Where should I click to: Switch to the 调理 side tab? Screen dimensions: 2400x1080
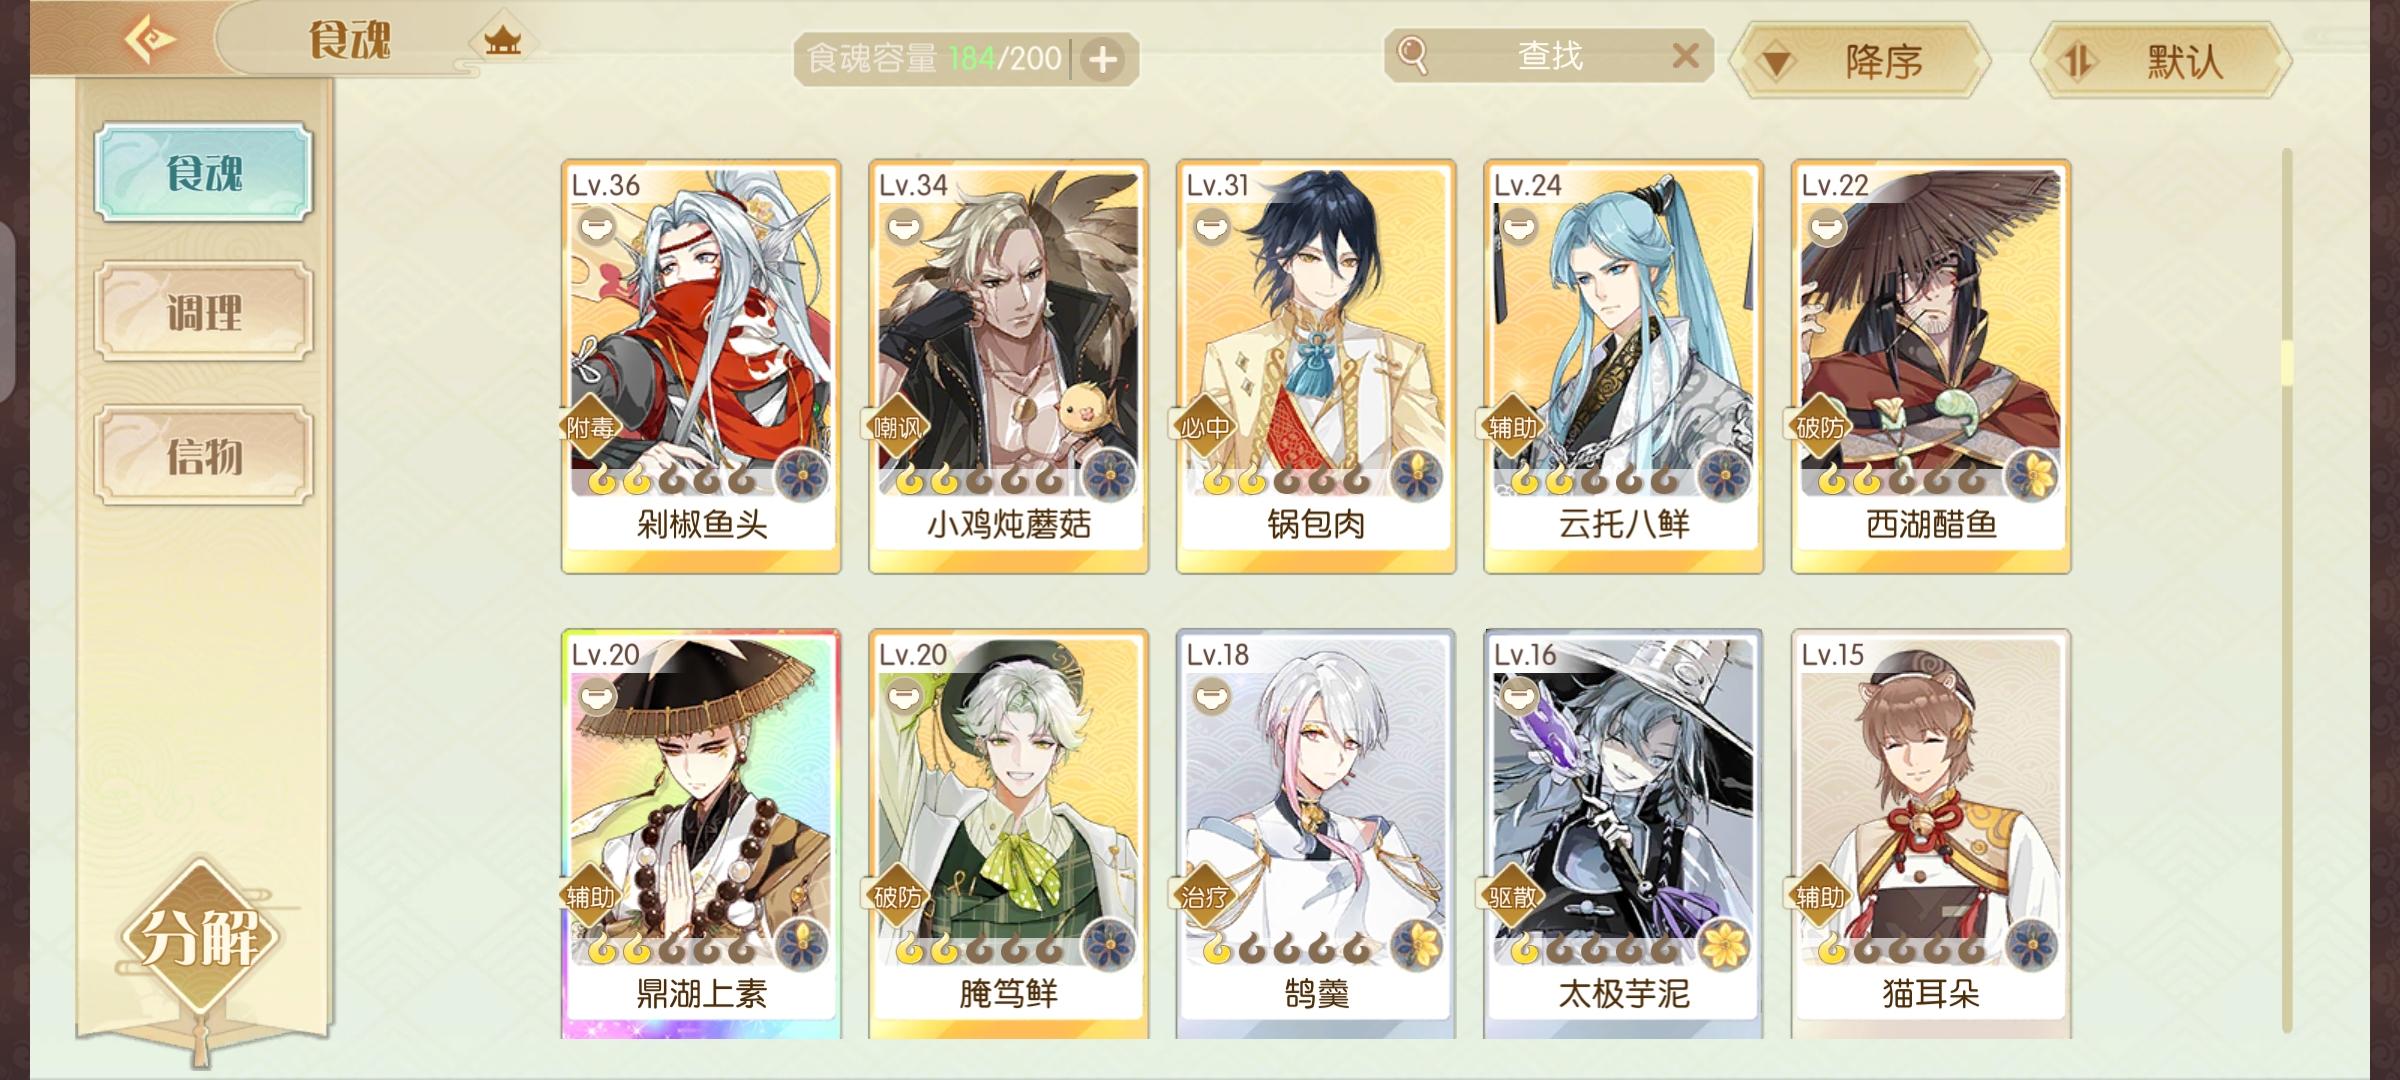[204, 312]
